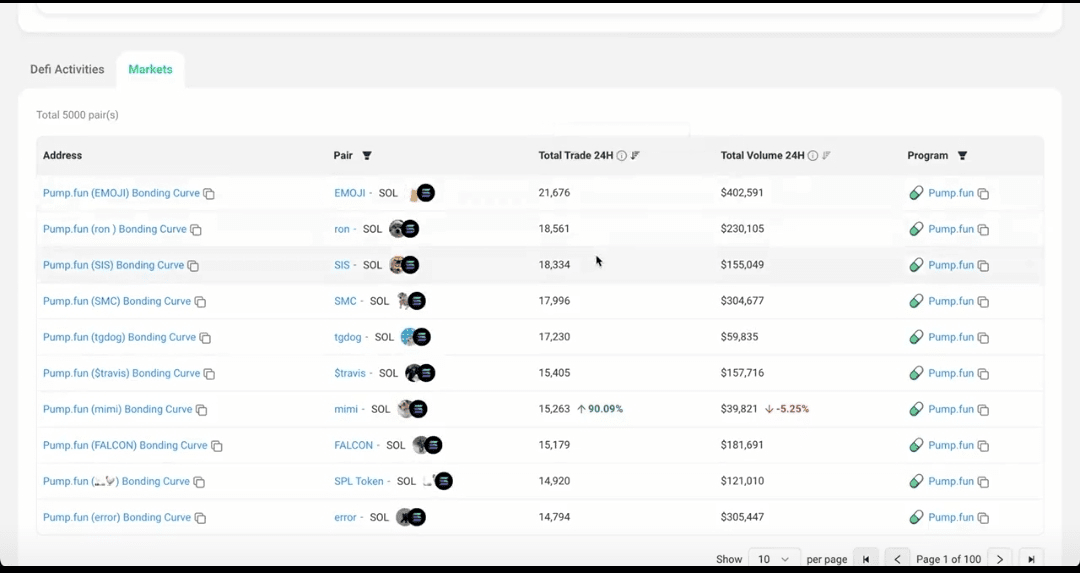Copy address of Pump.fun (FALCON) Bonding Curve
Viewport: 1080px width, 573px height.
[x=216, y=446]
